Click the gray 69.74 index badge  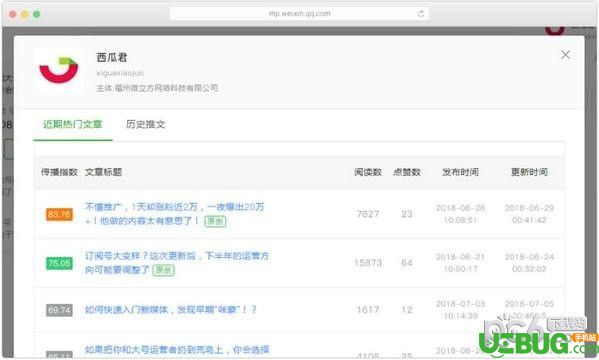pos(59,310)
